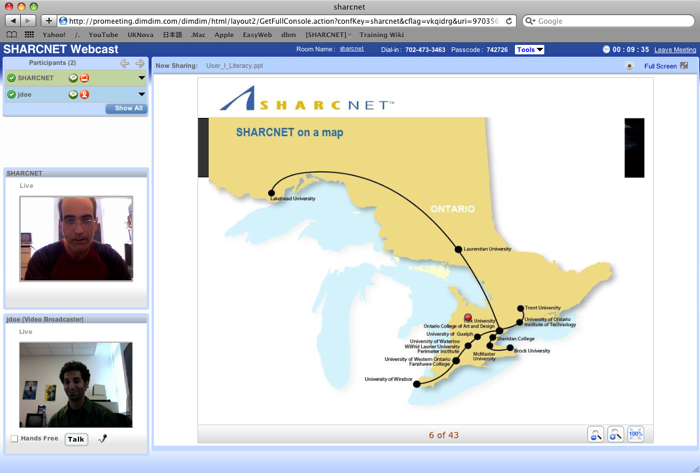
Task: Click the 100% zoom reset icon
Action: click(x=635, y=434)
